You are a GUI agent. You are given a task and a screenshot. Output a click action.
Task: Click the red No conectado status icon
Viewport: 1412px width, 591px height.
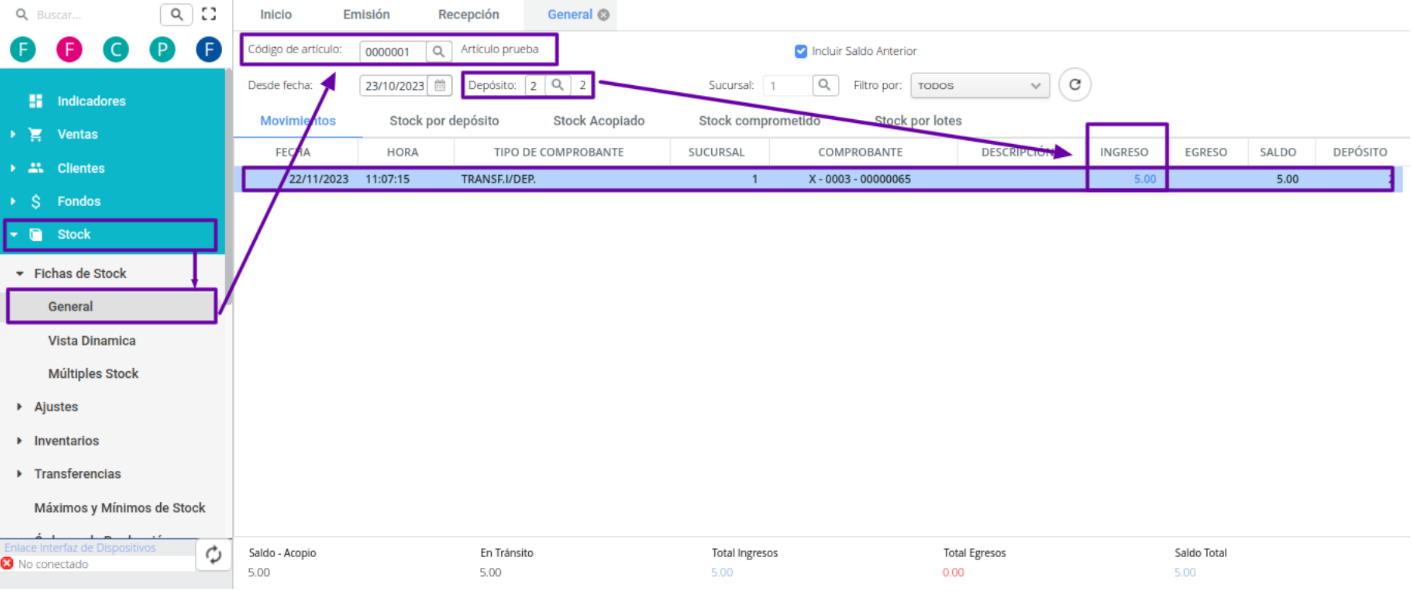click(8, 564)
